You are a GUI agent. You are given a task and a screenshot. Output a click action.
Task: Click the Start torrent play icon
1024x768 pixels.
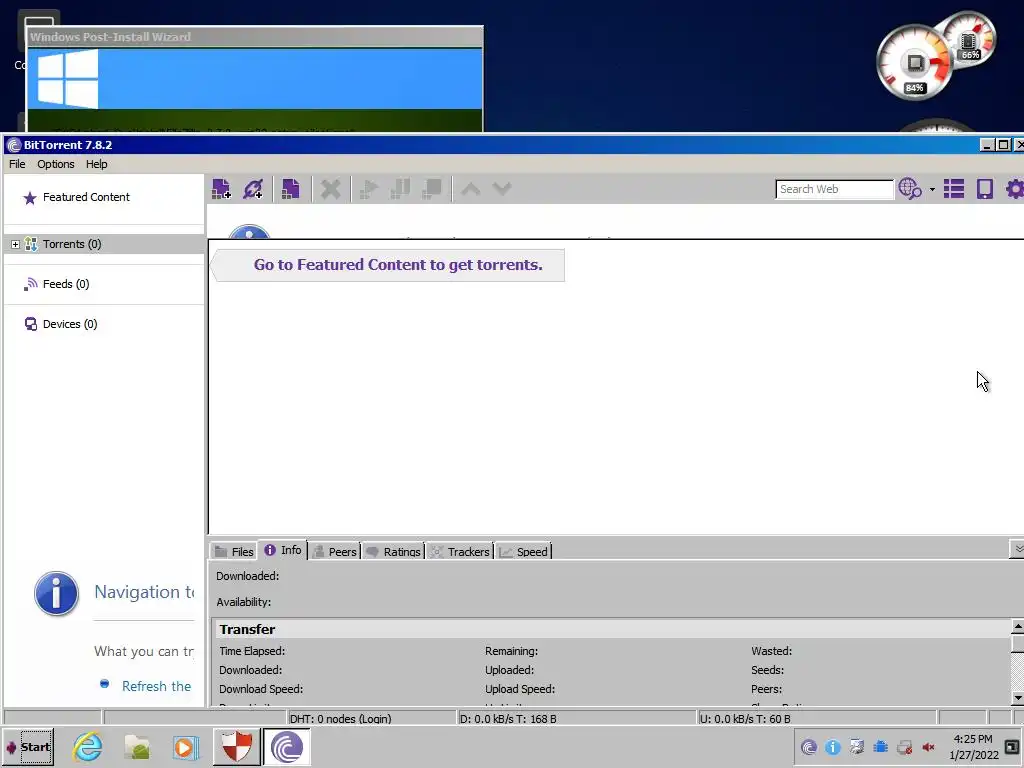pyautogui.click(x=369, y=189)
